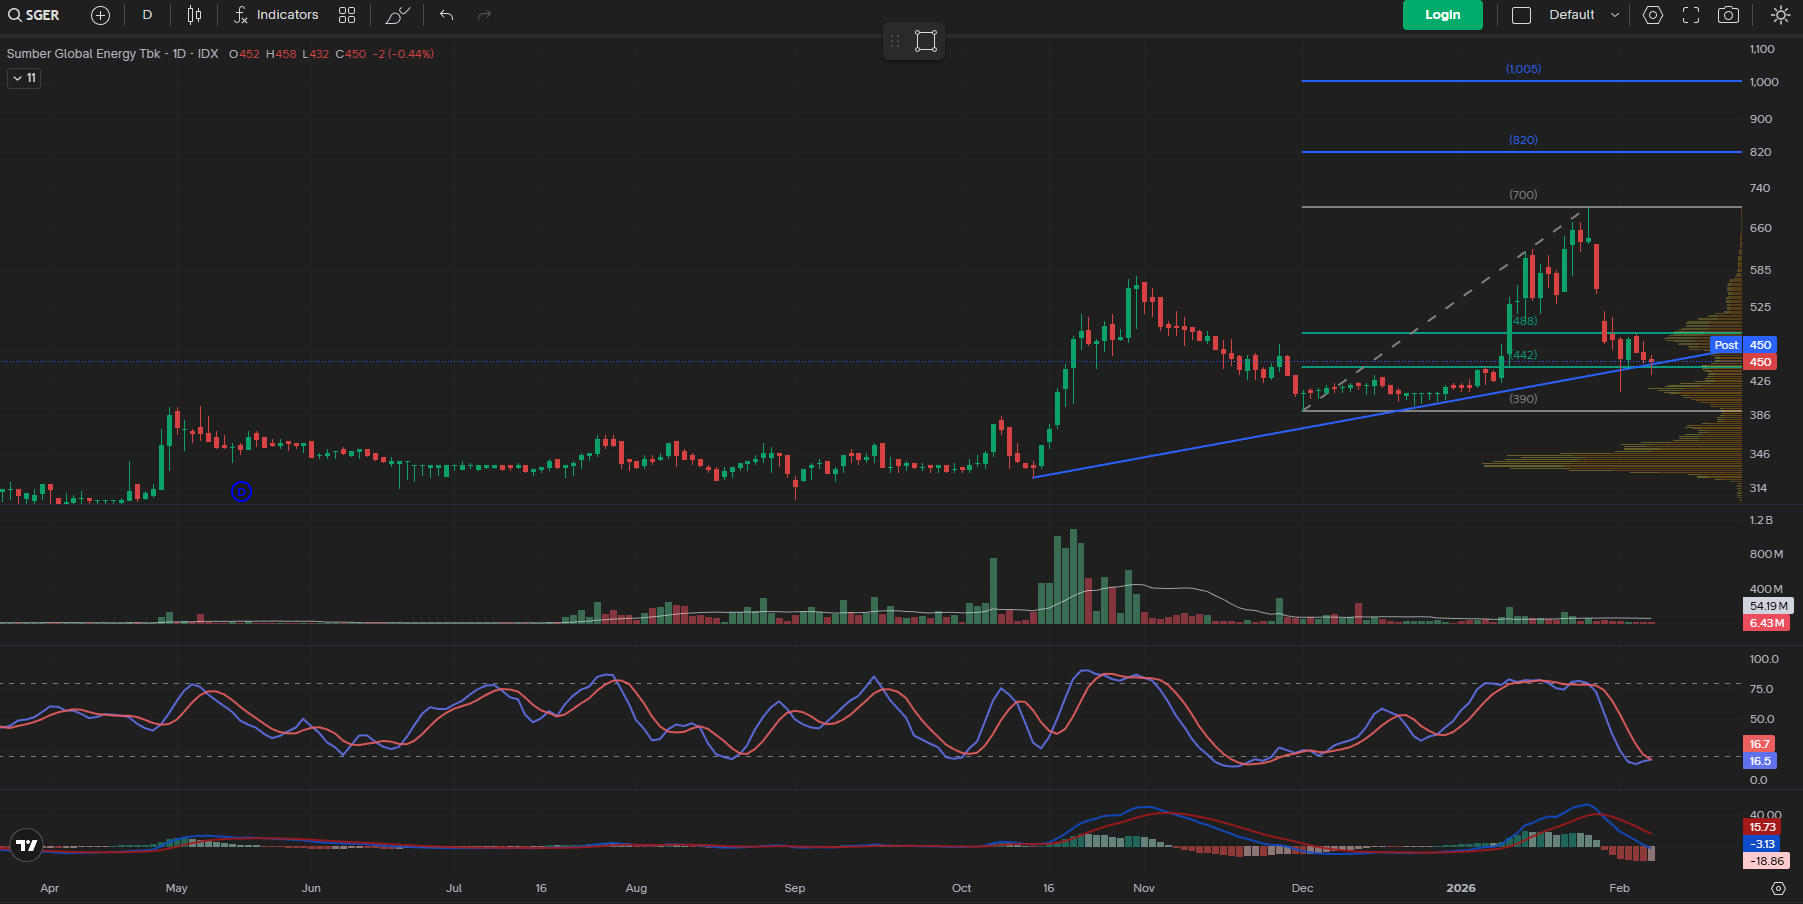The height and width of the screenshot is (904, 1803).
Task: Open the D interval dropdown
Action: click(x=147, y=15)
